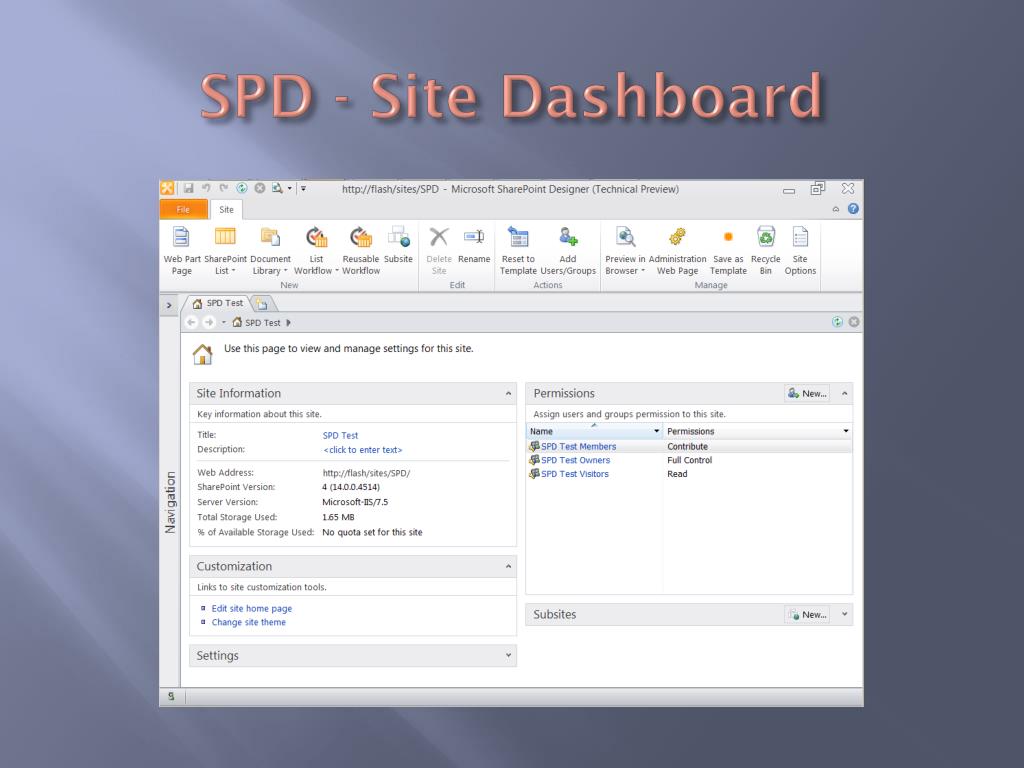Open Add Users/Groups
The height and width of the screenshot is (768, 1024).
[x=568, y=251]
